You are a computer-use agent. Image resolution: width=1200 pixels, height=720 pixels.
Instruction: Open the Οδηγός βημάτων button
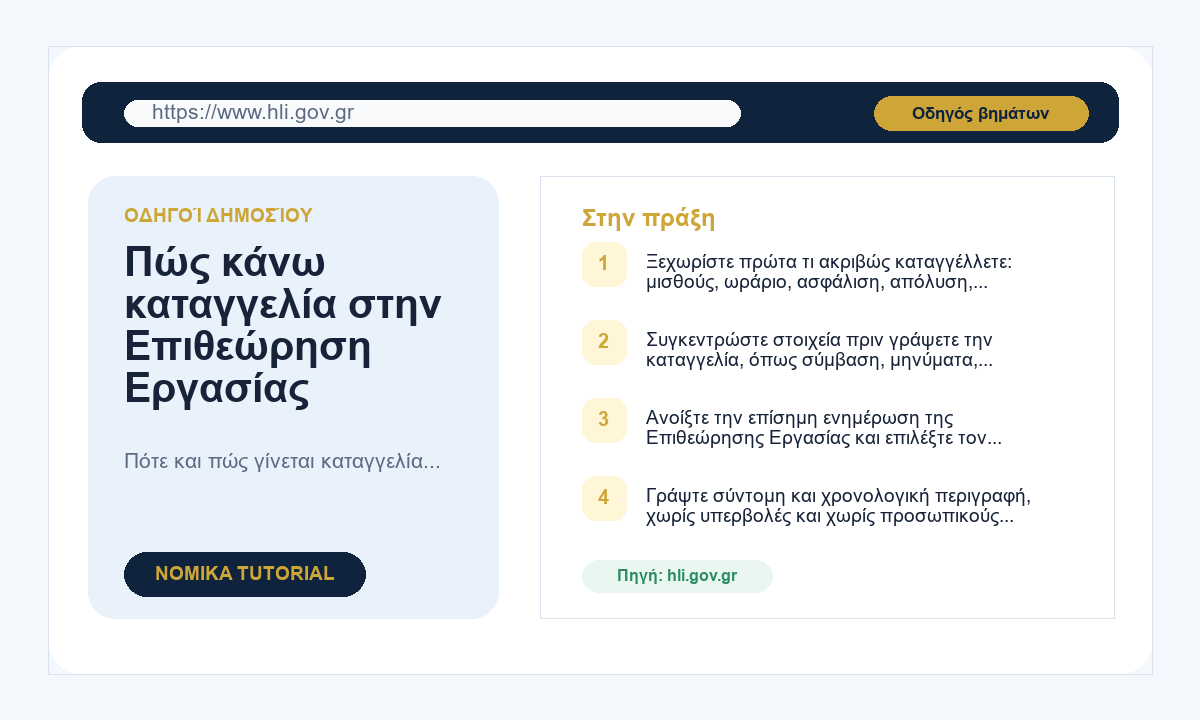pyautogui.click(x=981, y=113)
